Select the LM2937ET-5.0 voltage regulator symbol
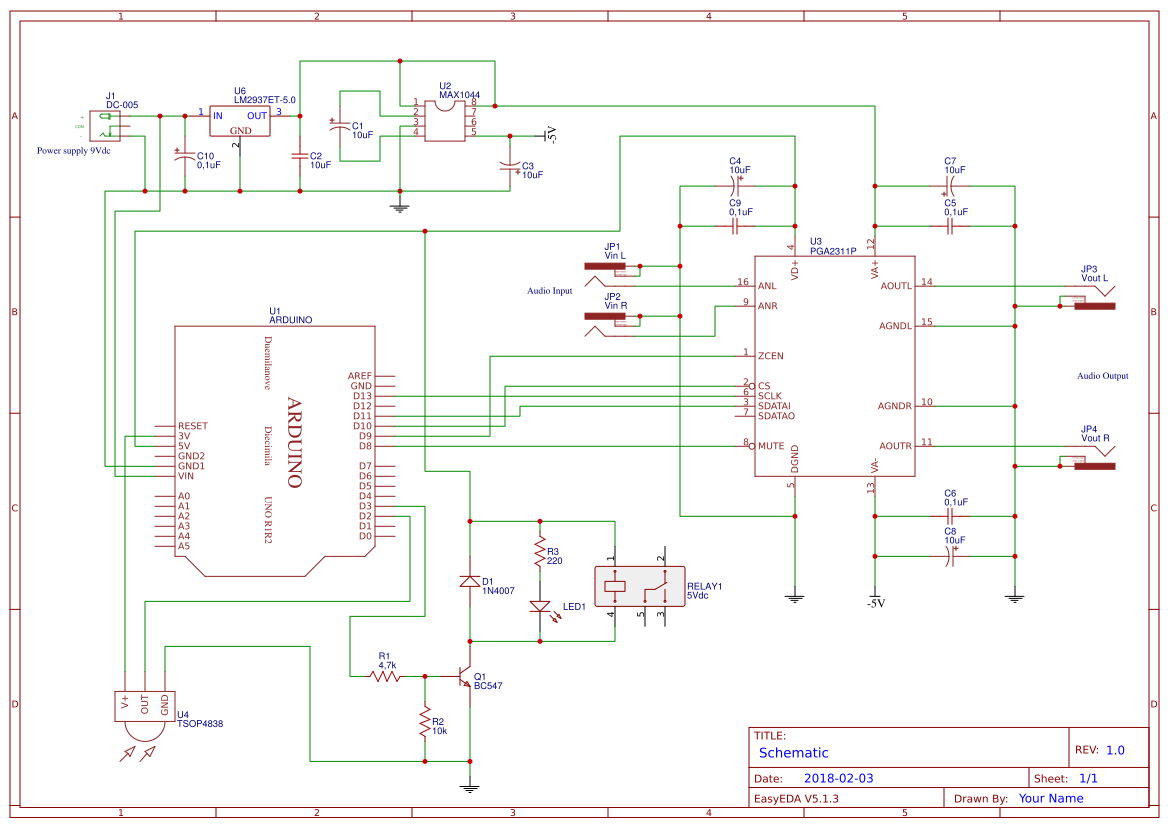The width and height of the screenshot is (1169, 828). (240, 120)
